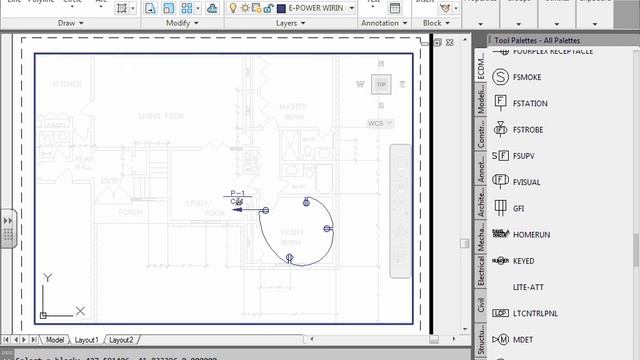Switch to the Layout1 tab
Image resolution: width=640 pixels, height=360 pixels.
pos(86,340)
